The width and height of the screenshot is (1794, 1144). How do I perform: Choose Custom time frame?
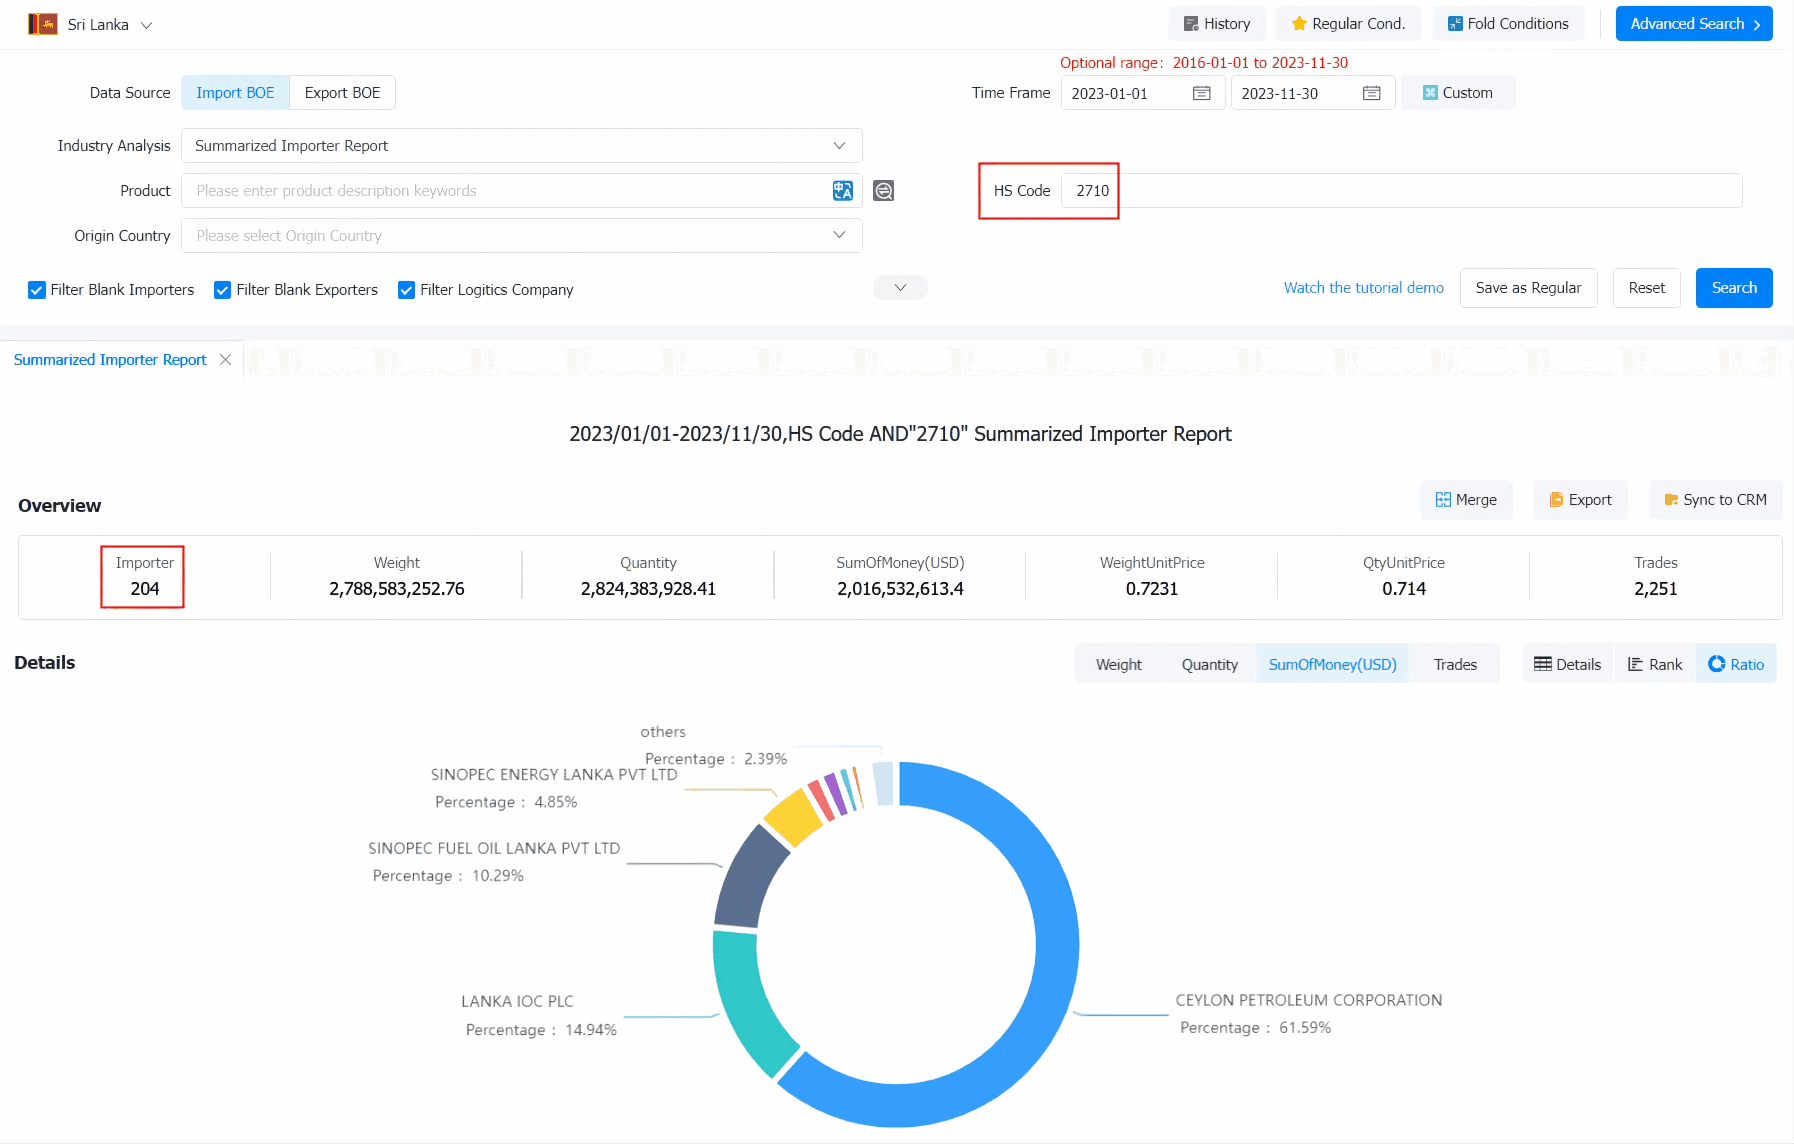pyautogui.click(x=1458, y=93)
